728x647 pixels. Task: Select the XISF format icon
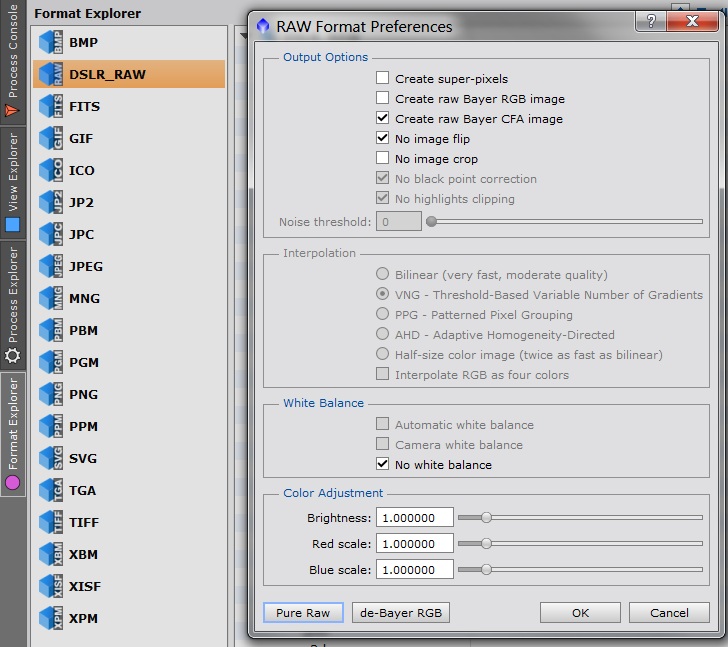click(x=51, y=587)
